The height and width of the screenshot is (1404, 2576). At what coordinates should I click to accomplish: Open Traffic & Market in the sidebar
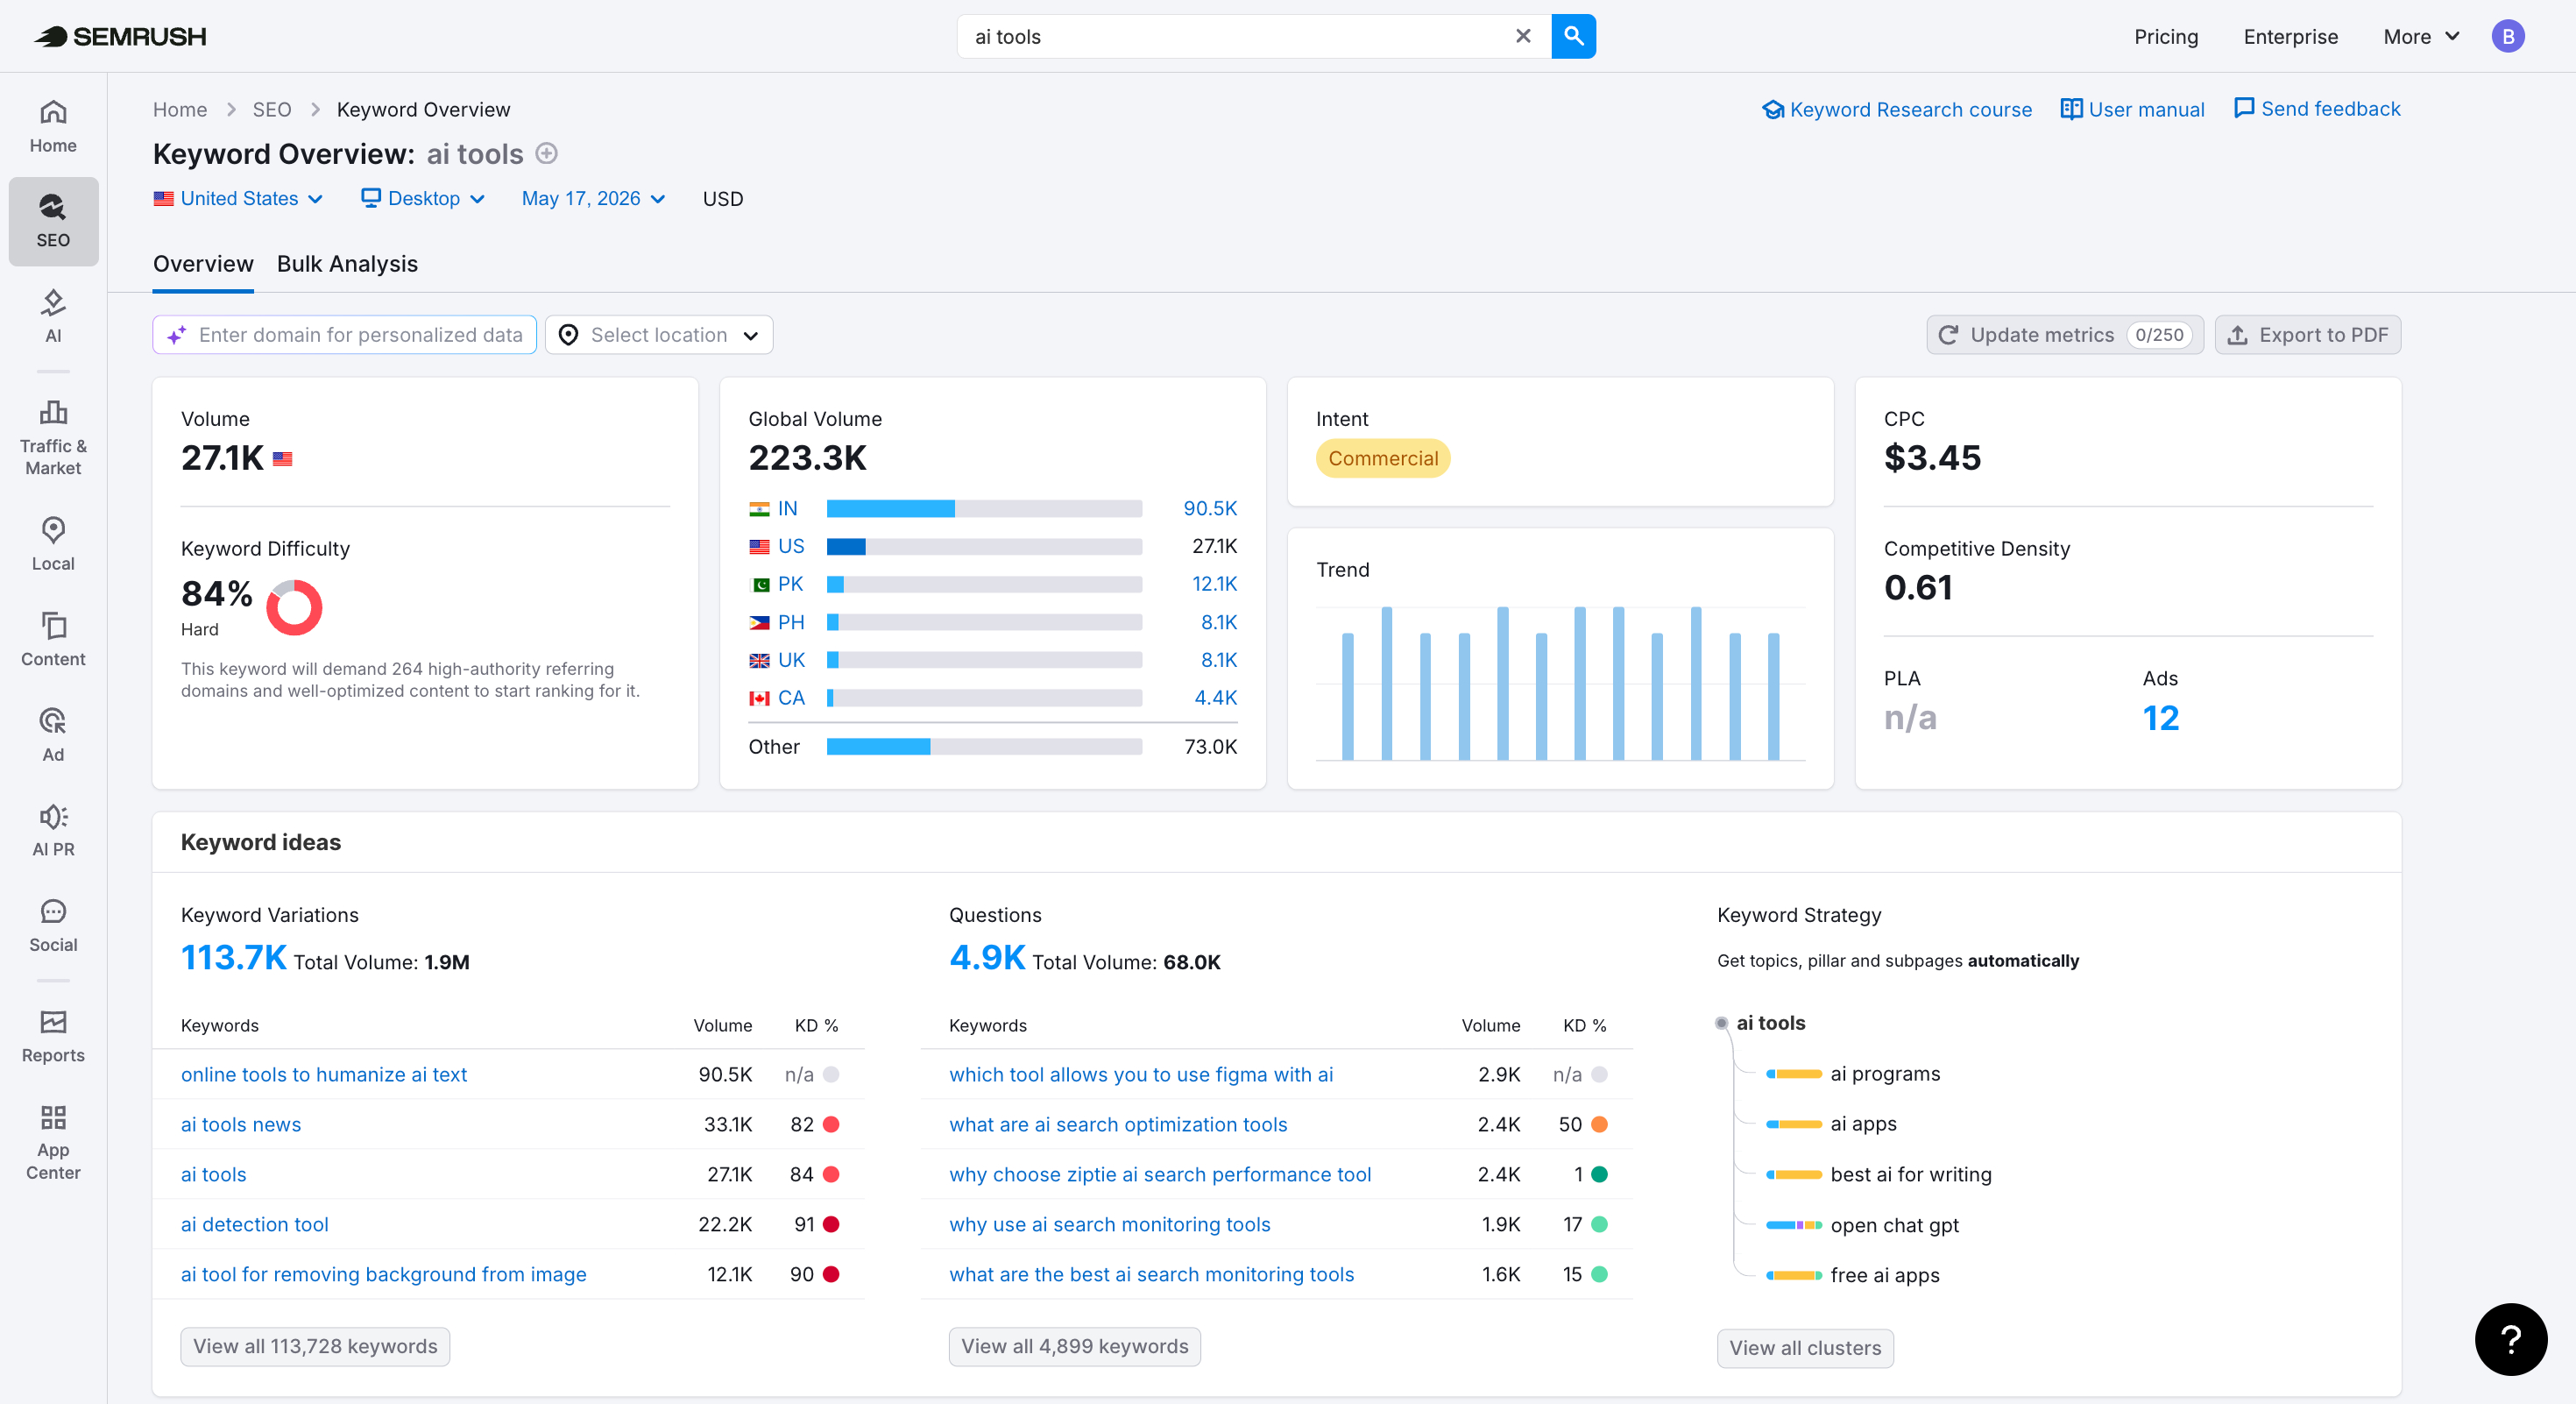coord(53,438)
